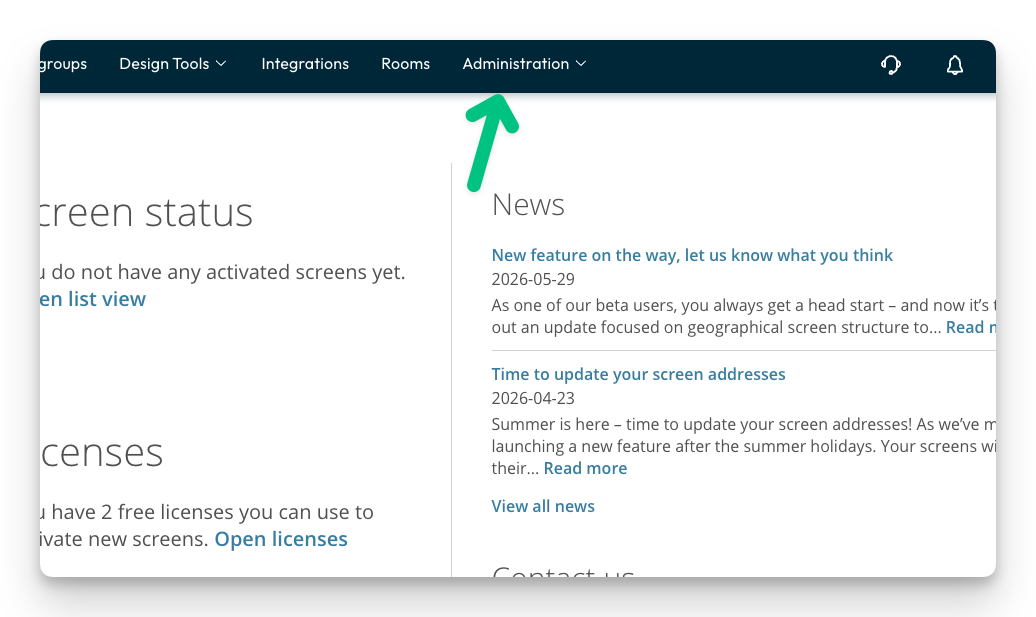This screenshot has width=1036, height=617.
Task: Go to the Rooms page
Action: 406,64
